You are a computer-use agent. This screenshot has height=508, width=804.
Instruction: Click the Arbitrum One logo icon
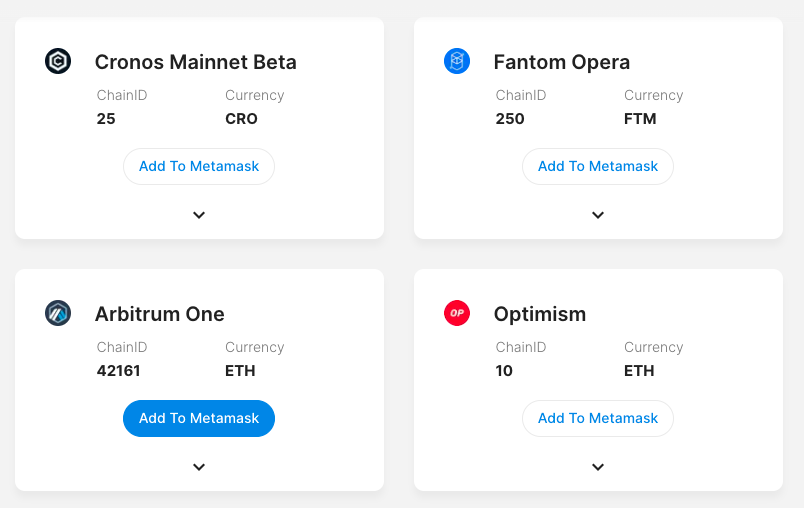58,313
